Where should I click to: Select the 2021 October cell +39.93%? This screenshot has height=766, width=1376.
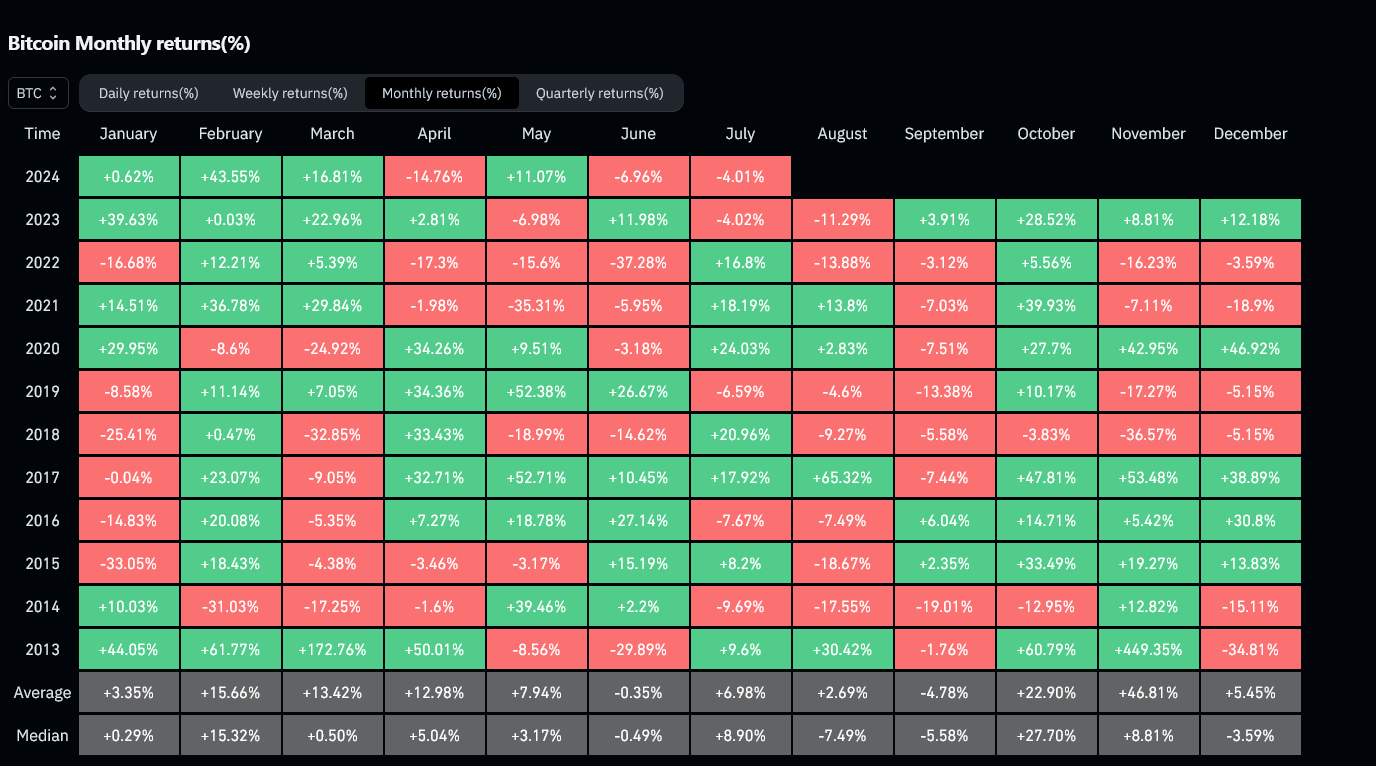click(1046, 305)
